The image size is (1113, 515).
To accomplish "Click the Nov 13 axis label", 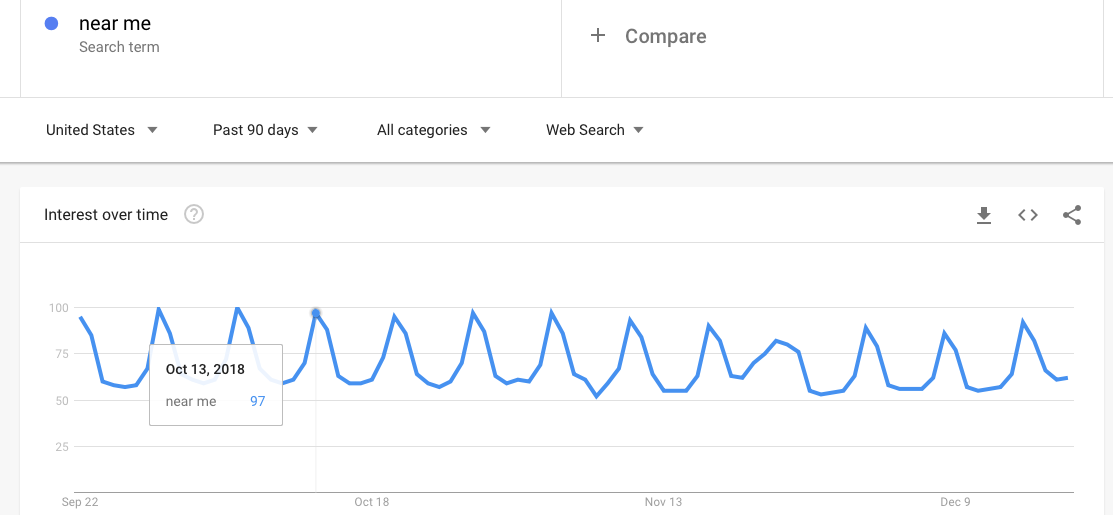I will point(663,502).
